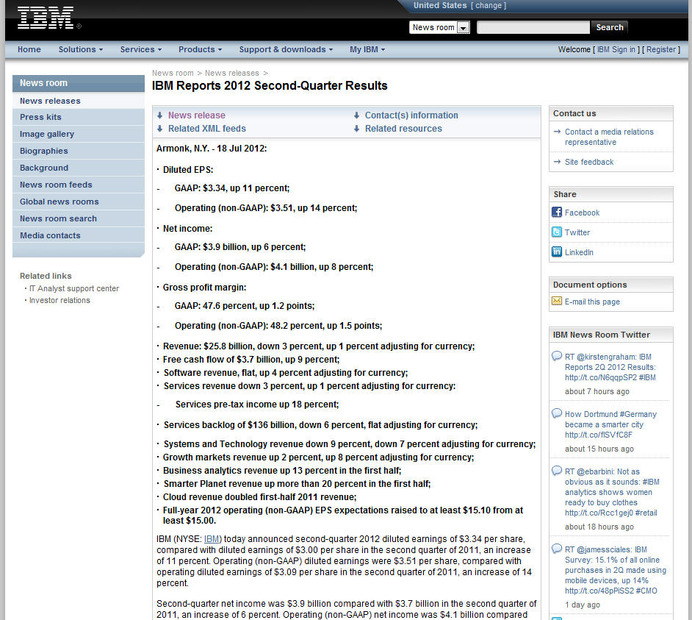692x620 pixels.
Task: Click "IBM Reports 2012 Second-Quarter Results" heading
Action: click(x=270, y=86)
